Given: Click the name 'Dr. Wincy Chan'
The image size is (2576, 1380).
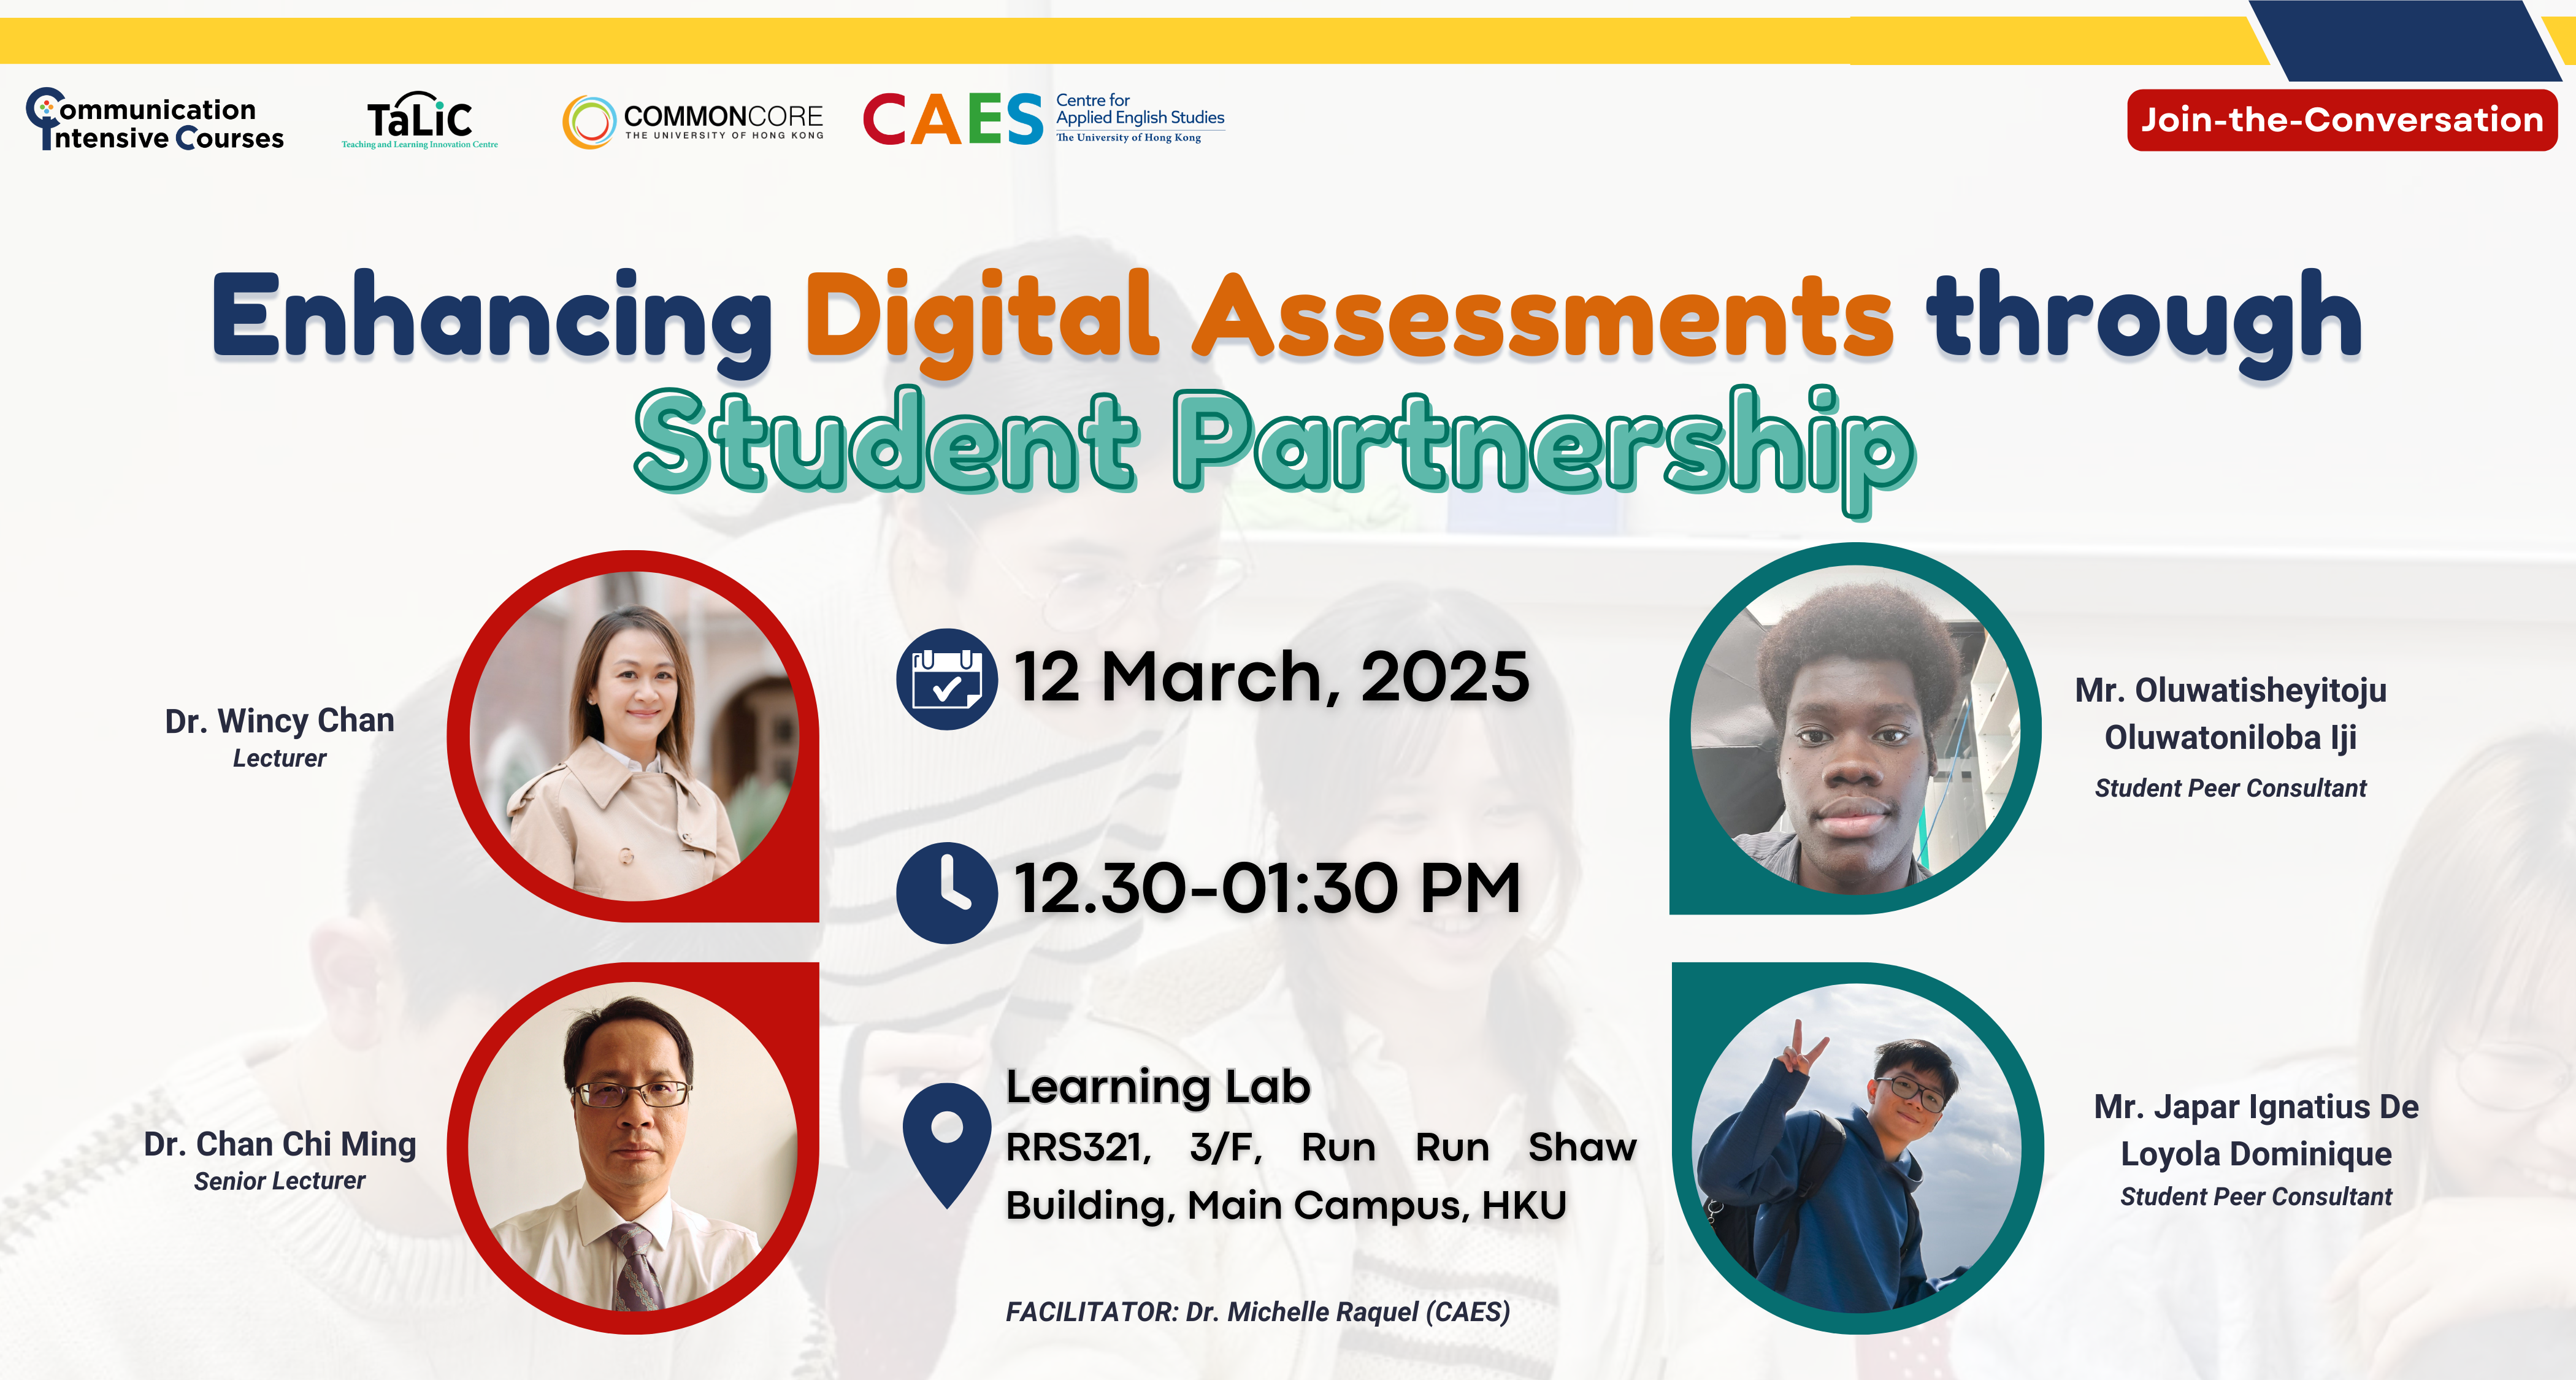Looking at the screenshot, I should tap(280, 720).
